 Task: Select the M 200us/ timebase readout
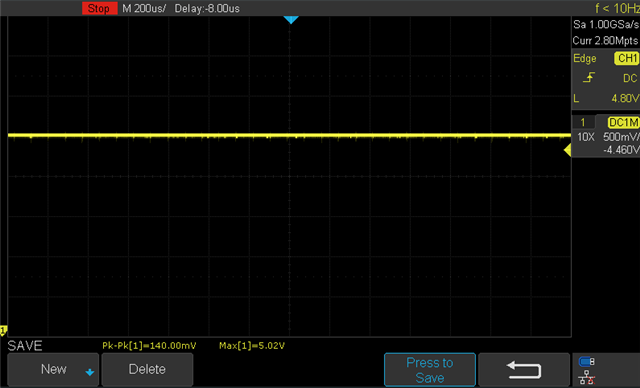click(144, 9)
